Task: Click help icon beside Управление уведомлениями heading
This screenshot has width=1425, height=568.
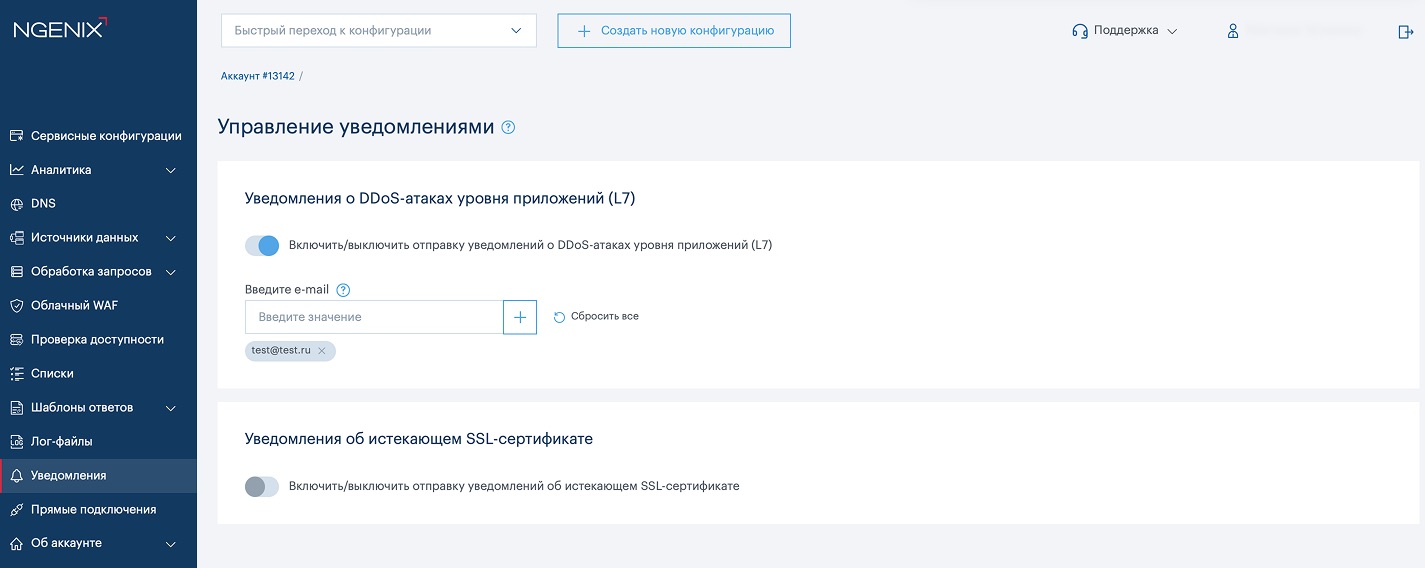Action: [x=508, y=127]
